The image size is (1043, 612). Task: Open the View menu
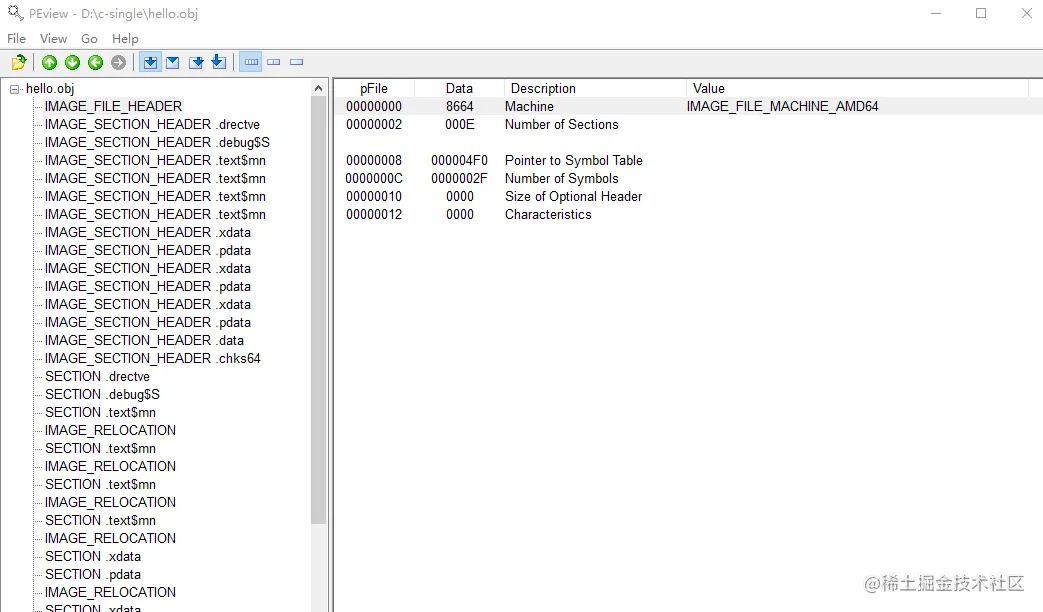click(53, 39)
